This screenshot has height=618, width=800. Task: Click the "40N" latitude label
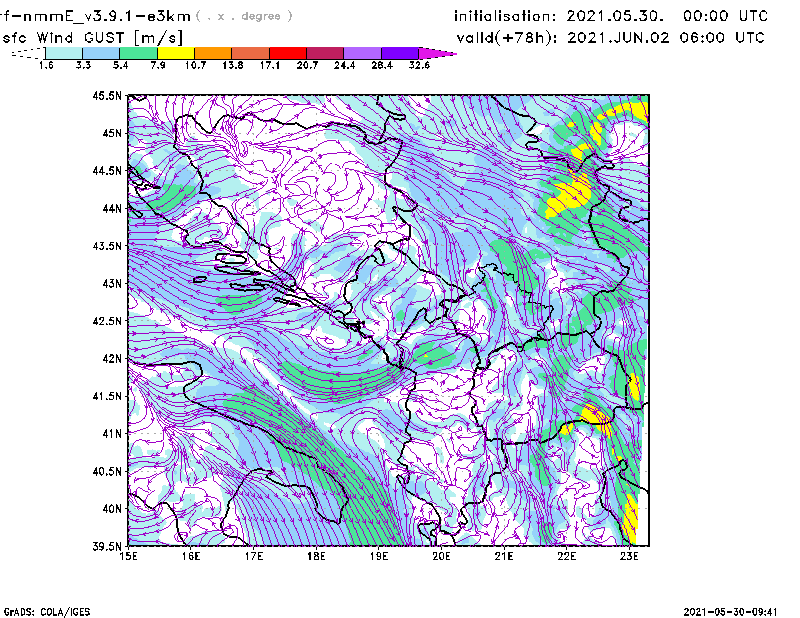pyautogui.click(x=112, y=509)
